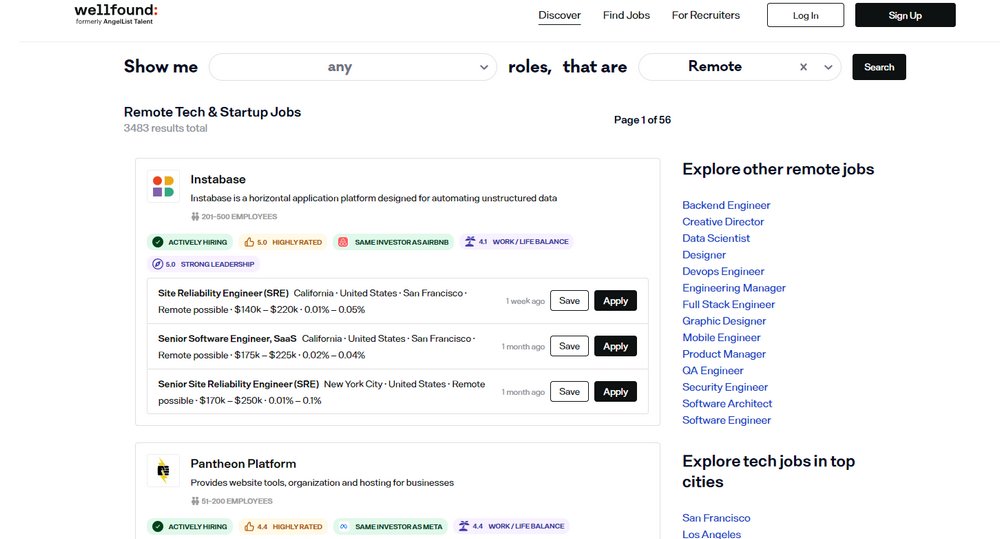Screen dimensions: 1000x539
Task: Click the '1 week ago' posting date
Action: 525,301
